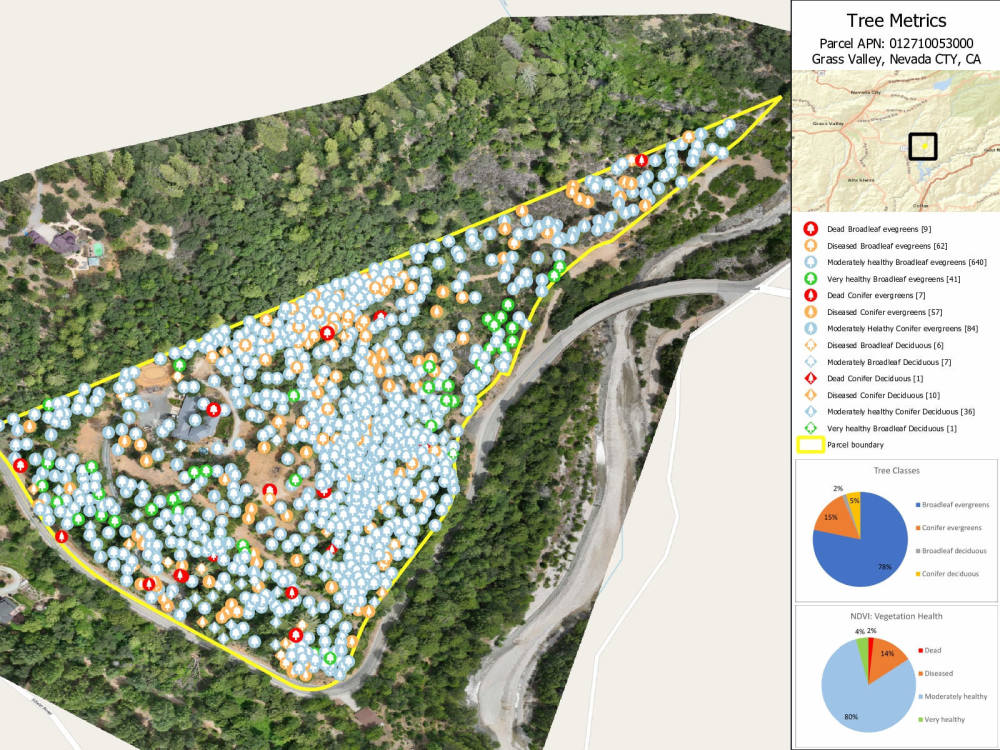Click the orange Diseased swatch in NDVI legend

click(x=920, y=673)
